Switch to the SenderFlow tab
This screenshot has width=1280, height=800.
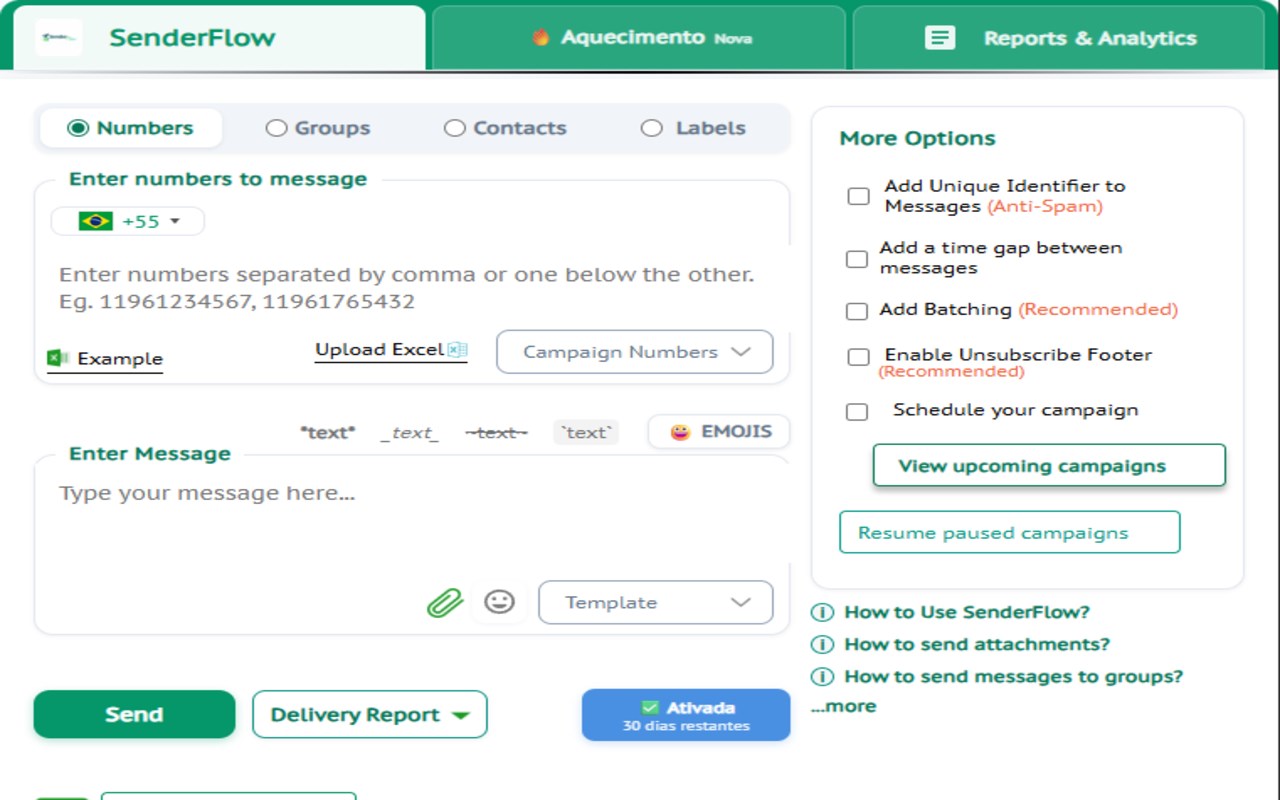(x=219, y=38)
